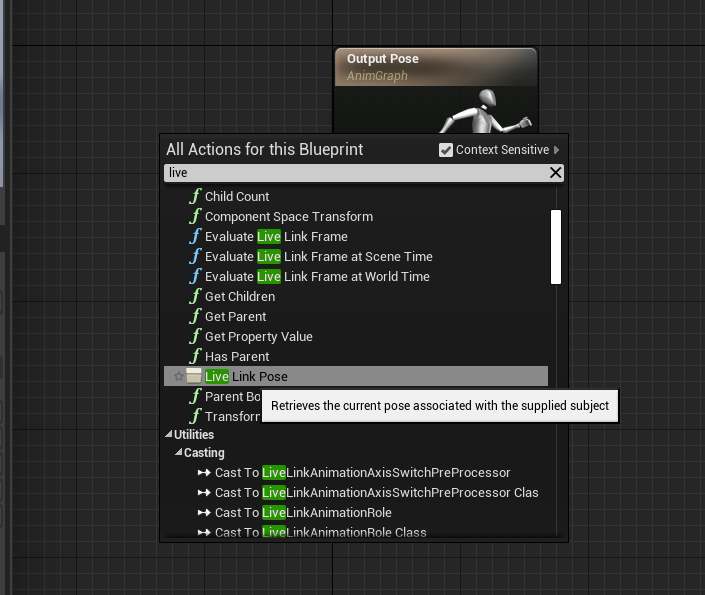Click the actions list scrollbar thumb
Screen dimensions: 705x595
[556, 247]
